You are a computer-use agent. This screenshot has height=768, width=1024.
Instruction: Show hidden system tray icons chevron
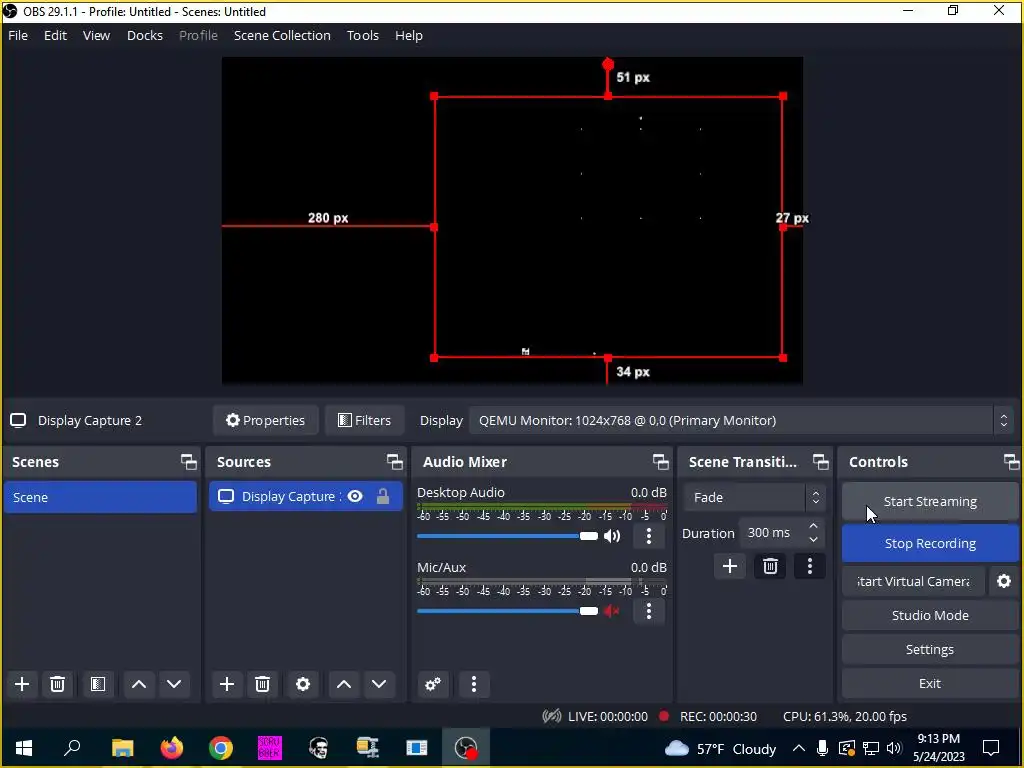798,748
